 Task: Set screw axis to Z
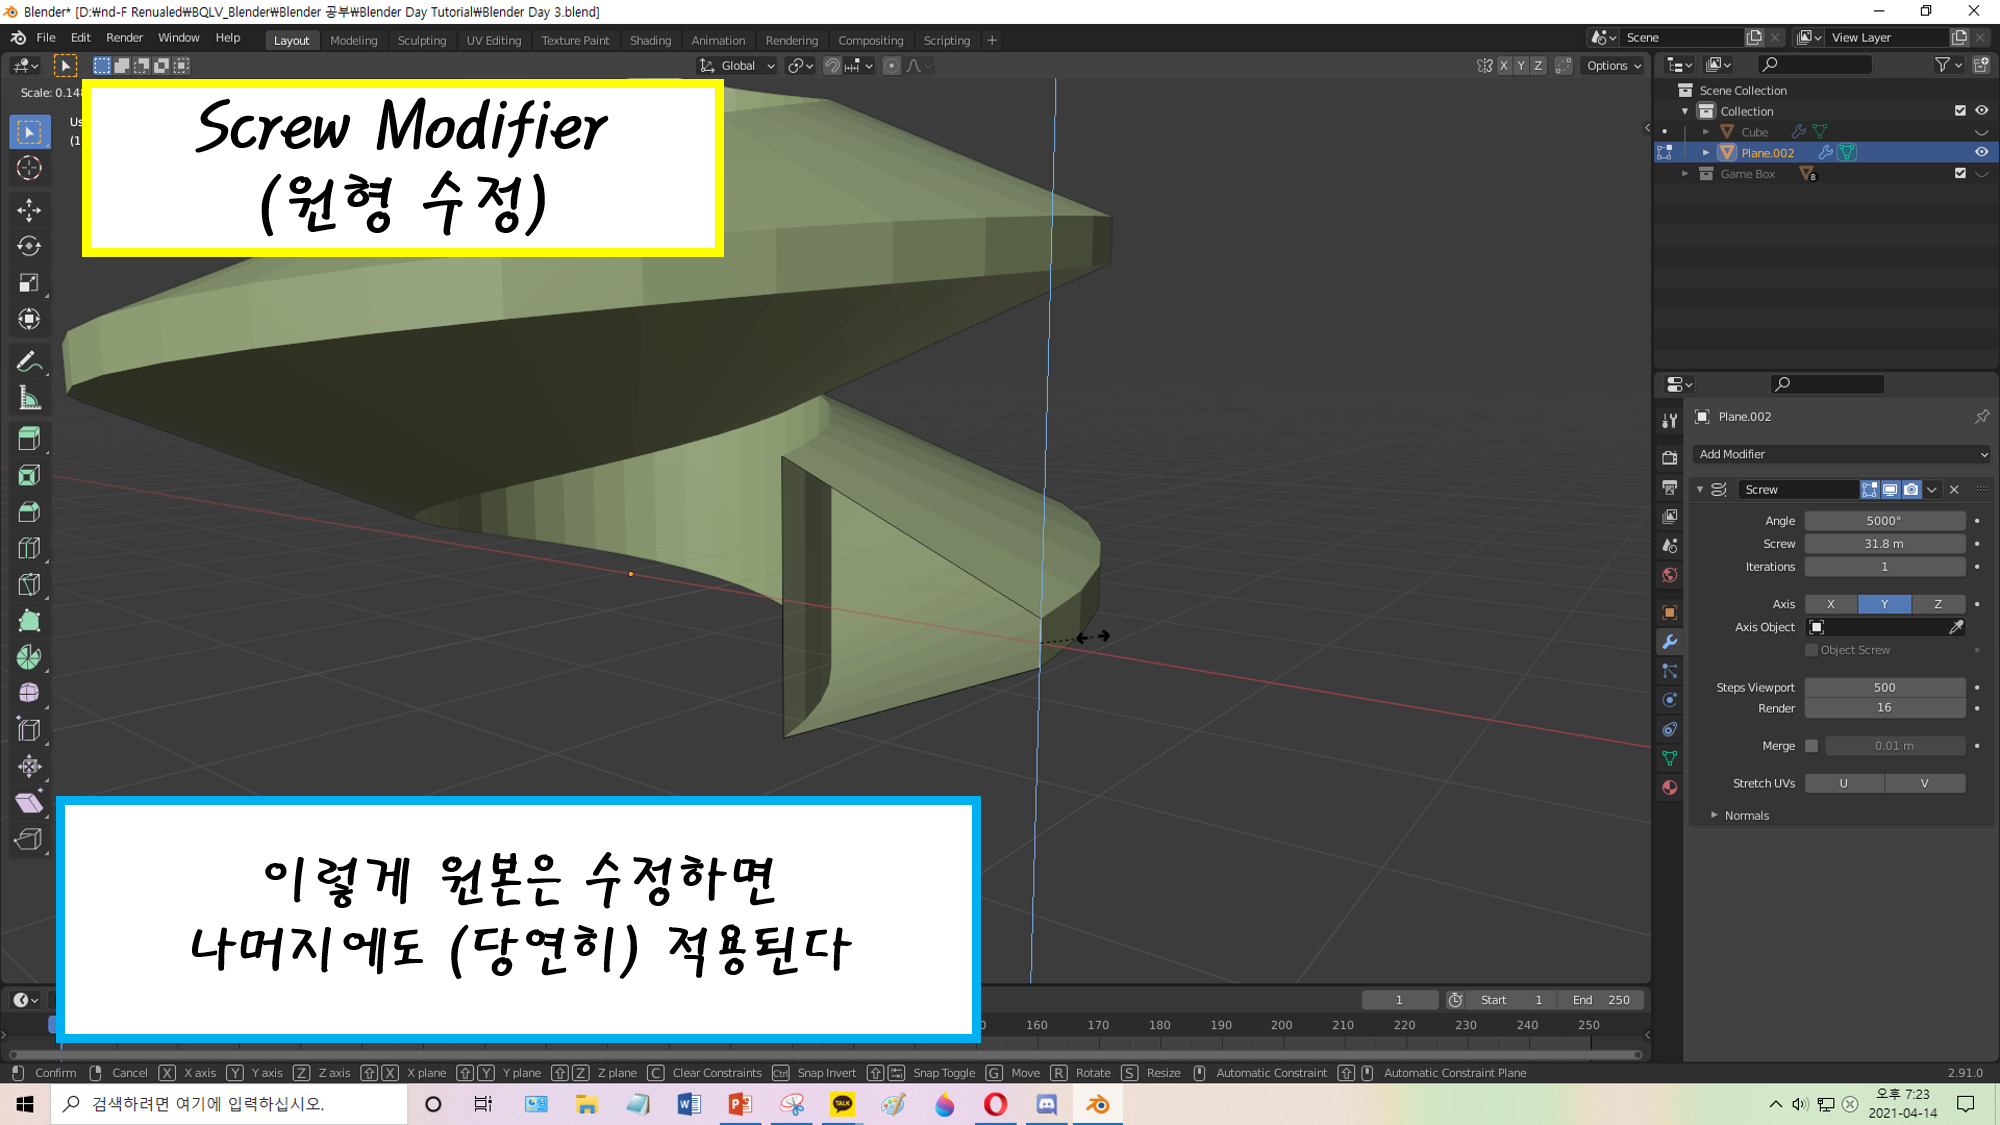pyautogui.click(x=1937, y=604)
